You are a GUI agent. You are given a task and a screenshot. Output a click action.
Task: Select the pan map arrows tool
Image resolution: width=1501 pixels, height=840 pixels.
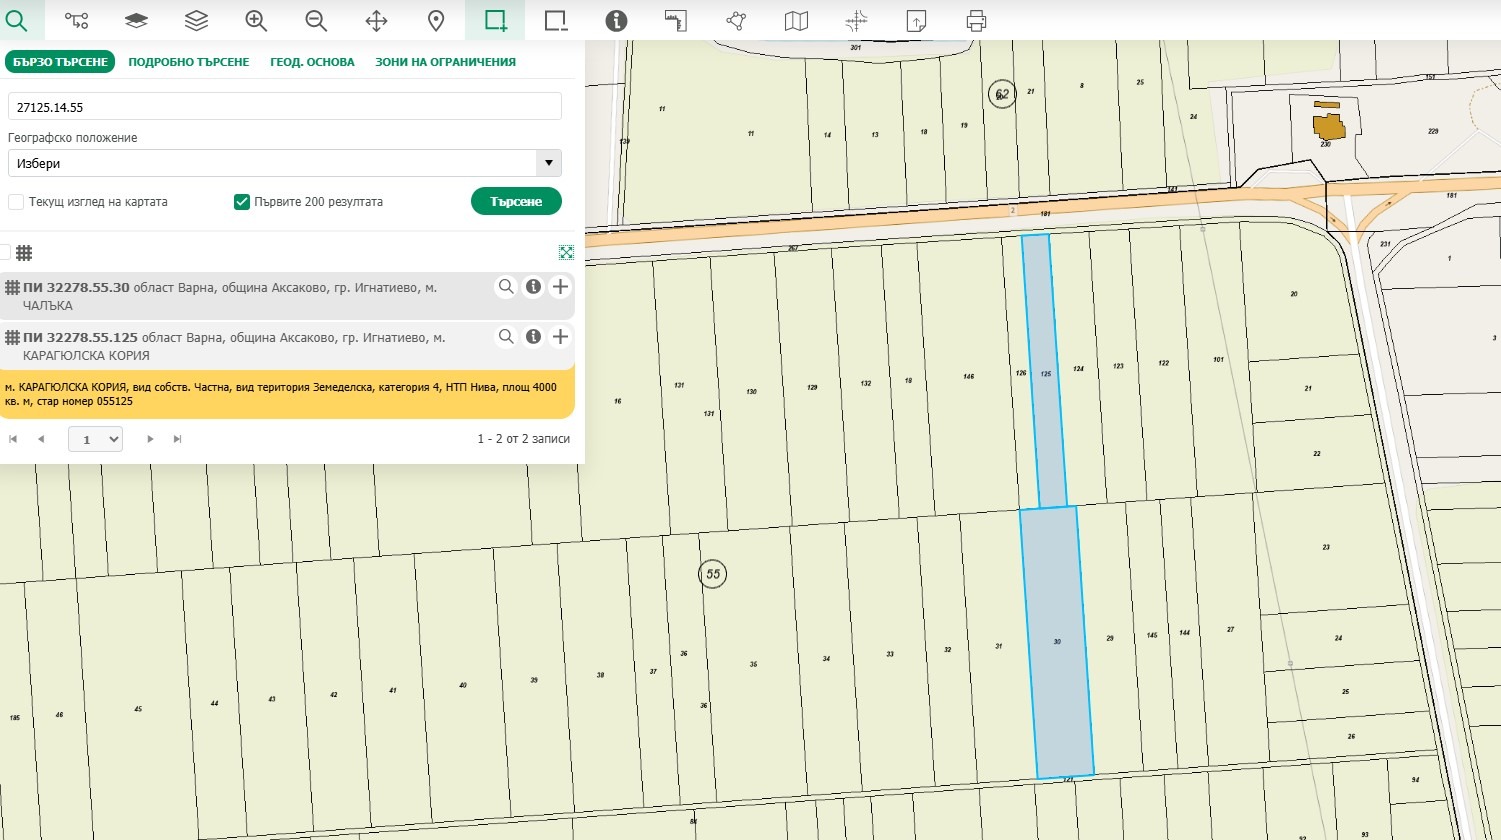(376, 20)
